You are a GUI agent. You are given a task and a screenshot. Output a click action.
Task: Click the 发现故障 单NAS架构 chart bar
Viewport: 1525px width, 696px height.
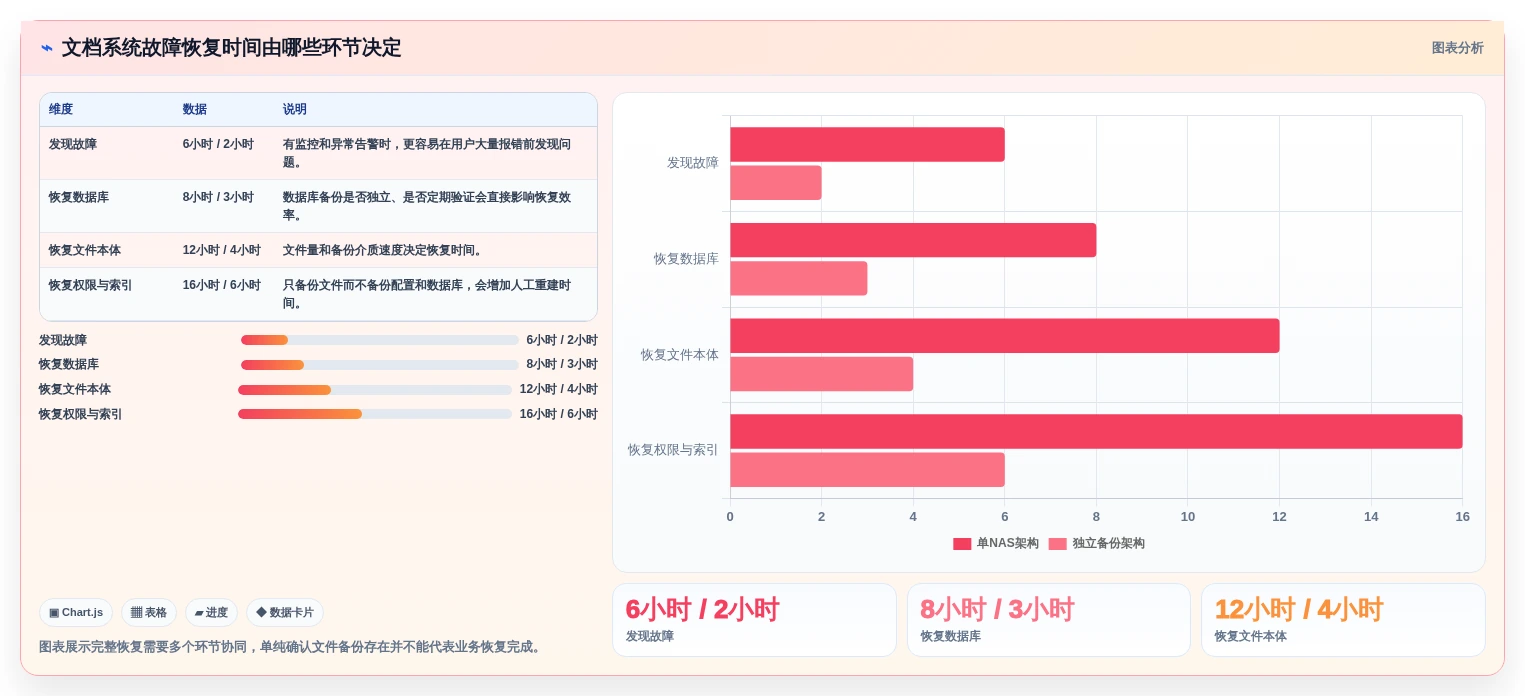pyautogui.click(x=867, y=145)
